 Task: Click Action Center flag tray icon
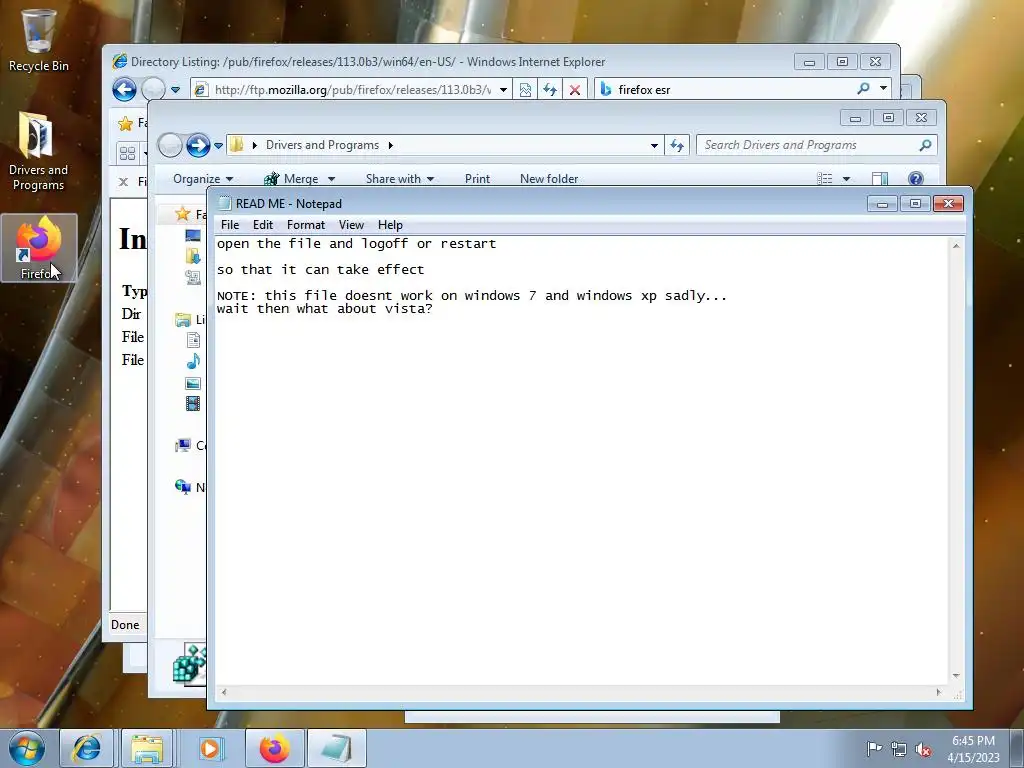[874, 749]
